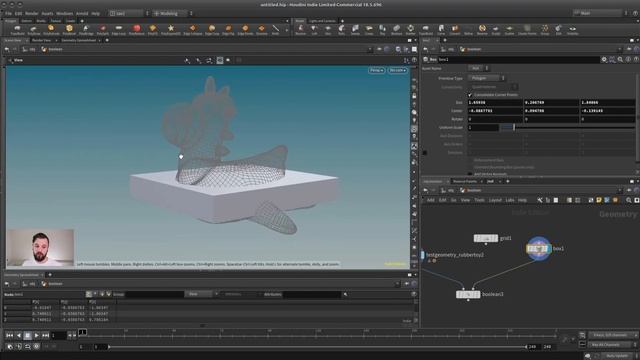Click the current frame marker on timeline
Image resolution: width=640 pixels, height=360 pixels.
[82, 332]
